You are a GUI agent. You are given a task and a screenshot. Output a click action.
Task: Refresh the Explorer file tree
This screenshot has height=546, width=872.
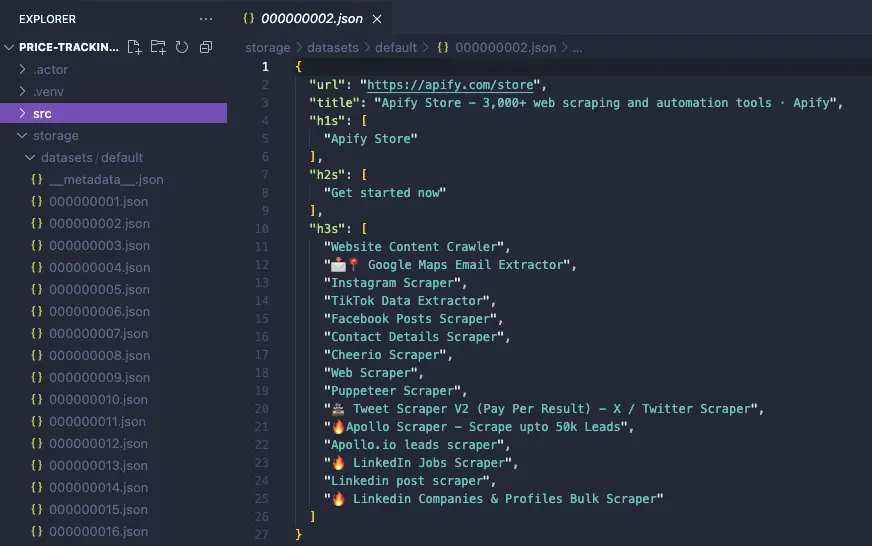[x=182, y=47]
